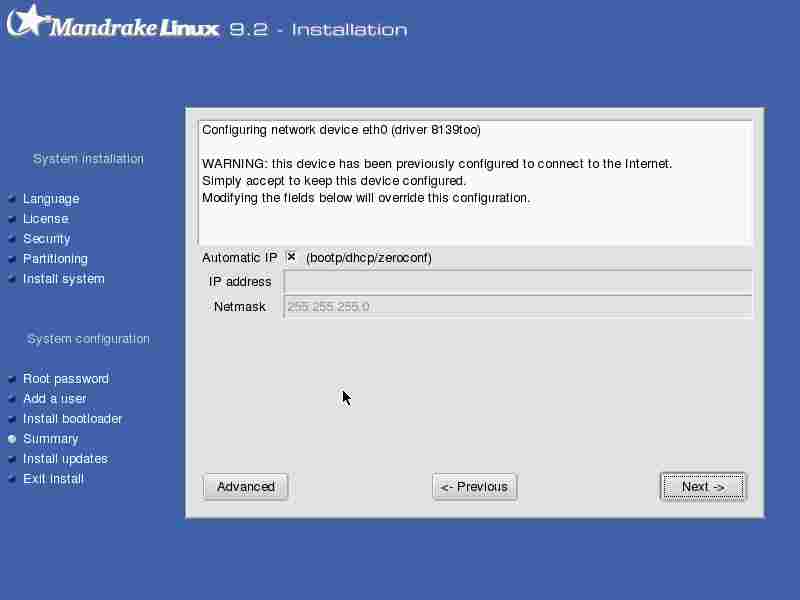Click the bullet icon beside Root password
The height and width of the screenshot is (600, 800).
12,379
